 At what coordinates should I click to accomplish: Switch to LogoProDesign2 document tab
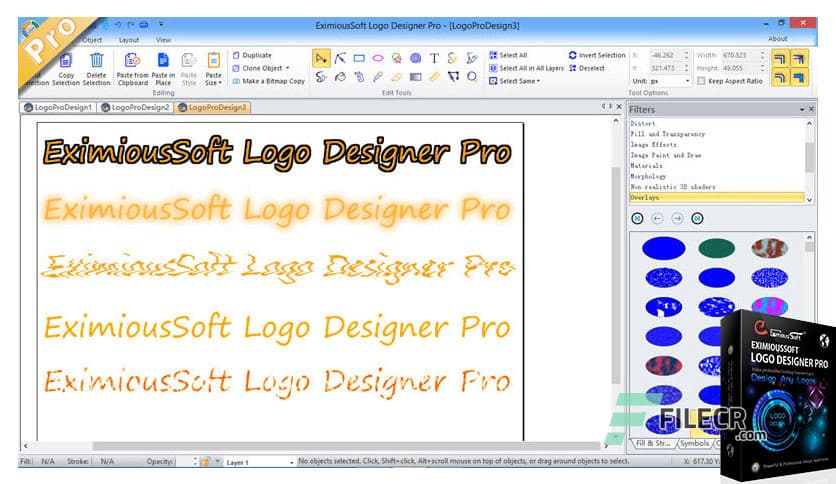click(x=135, y=108)
